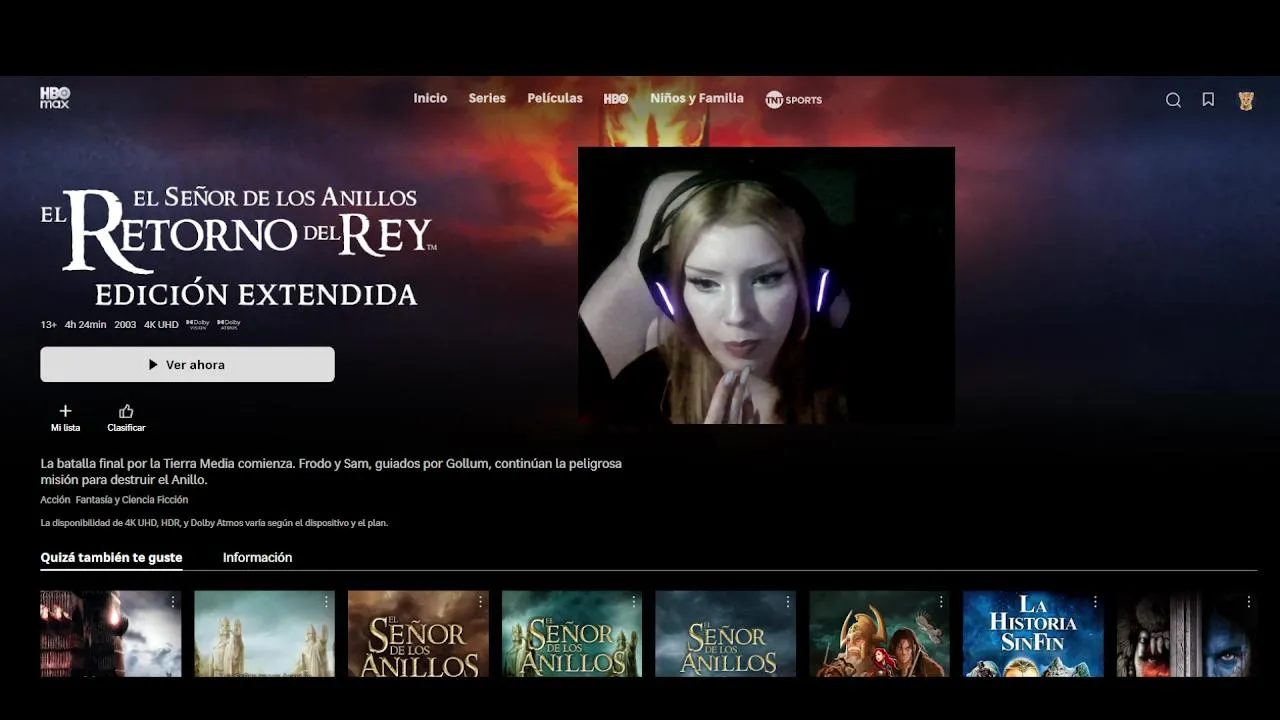This screenshot has width=1280, height=720.
Task: Open the green Señor de los Anillos thumbnail
Action: pyautogui.click(x=571, y=634)
